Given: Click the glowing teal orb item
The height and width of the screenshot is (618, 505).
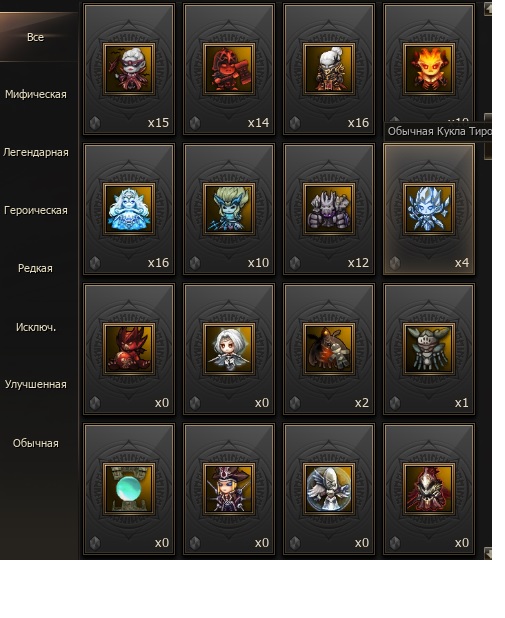Looking at the screenshot, I should click(x=129, y=489).
